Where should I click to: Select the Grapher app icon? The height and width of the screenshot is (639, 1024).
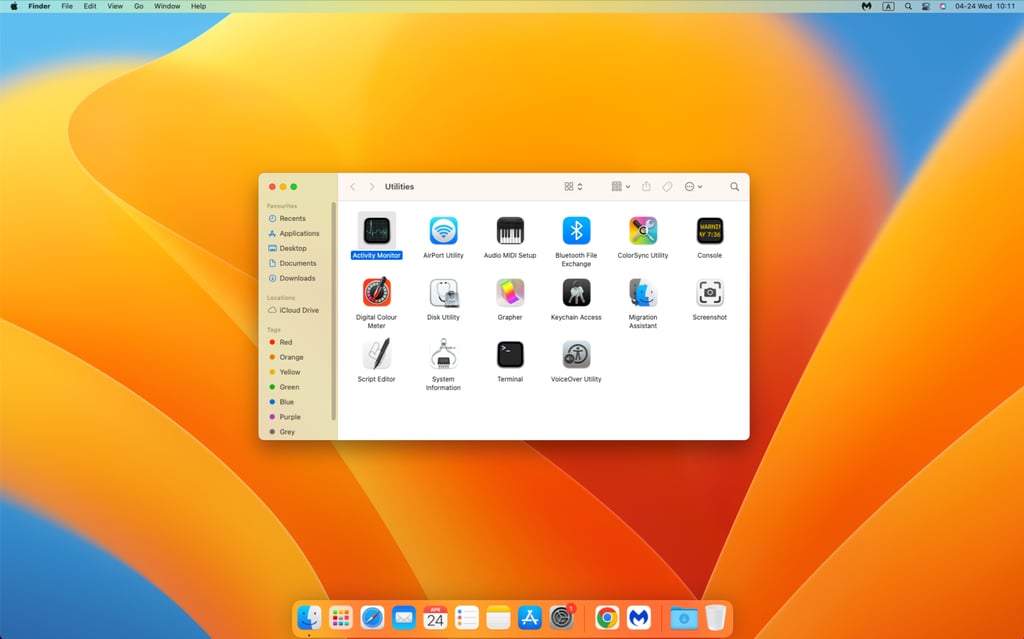(x=510, y=292)
